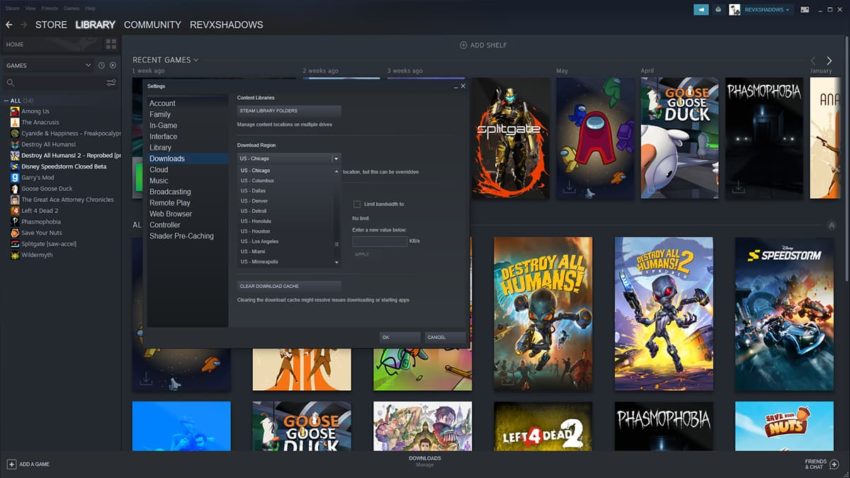Select Garry's Mod icon in games list

(x=15, y=178)
